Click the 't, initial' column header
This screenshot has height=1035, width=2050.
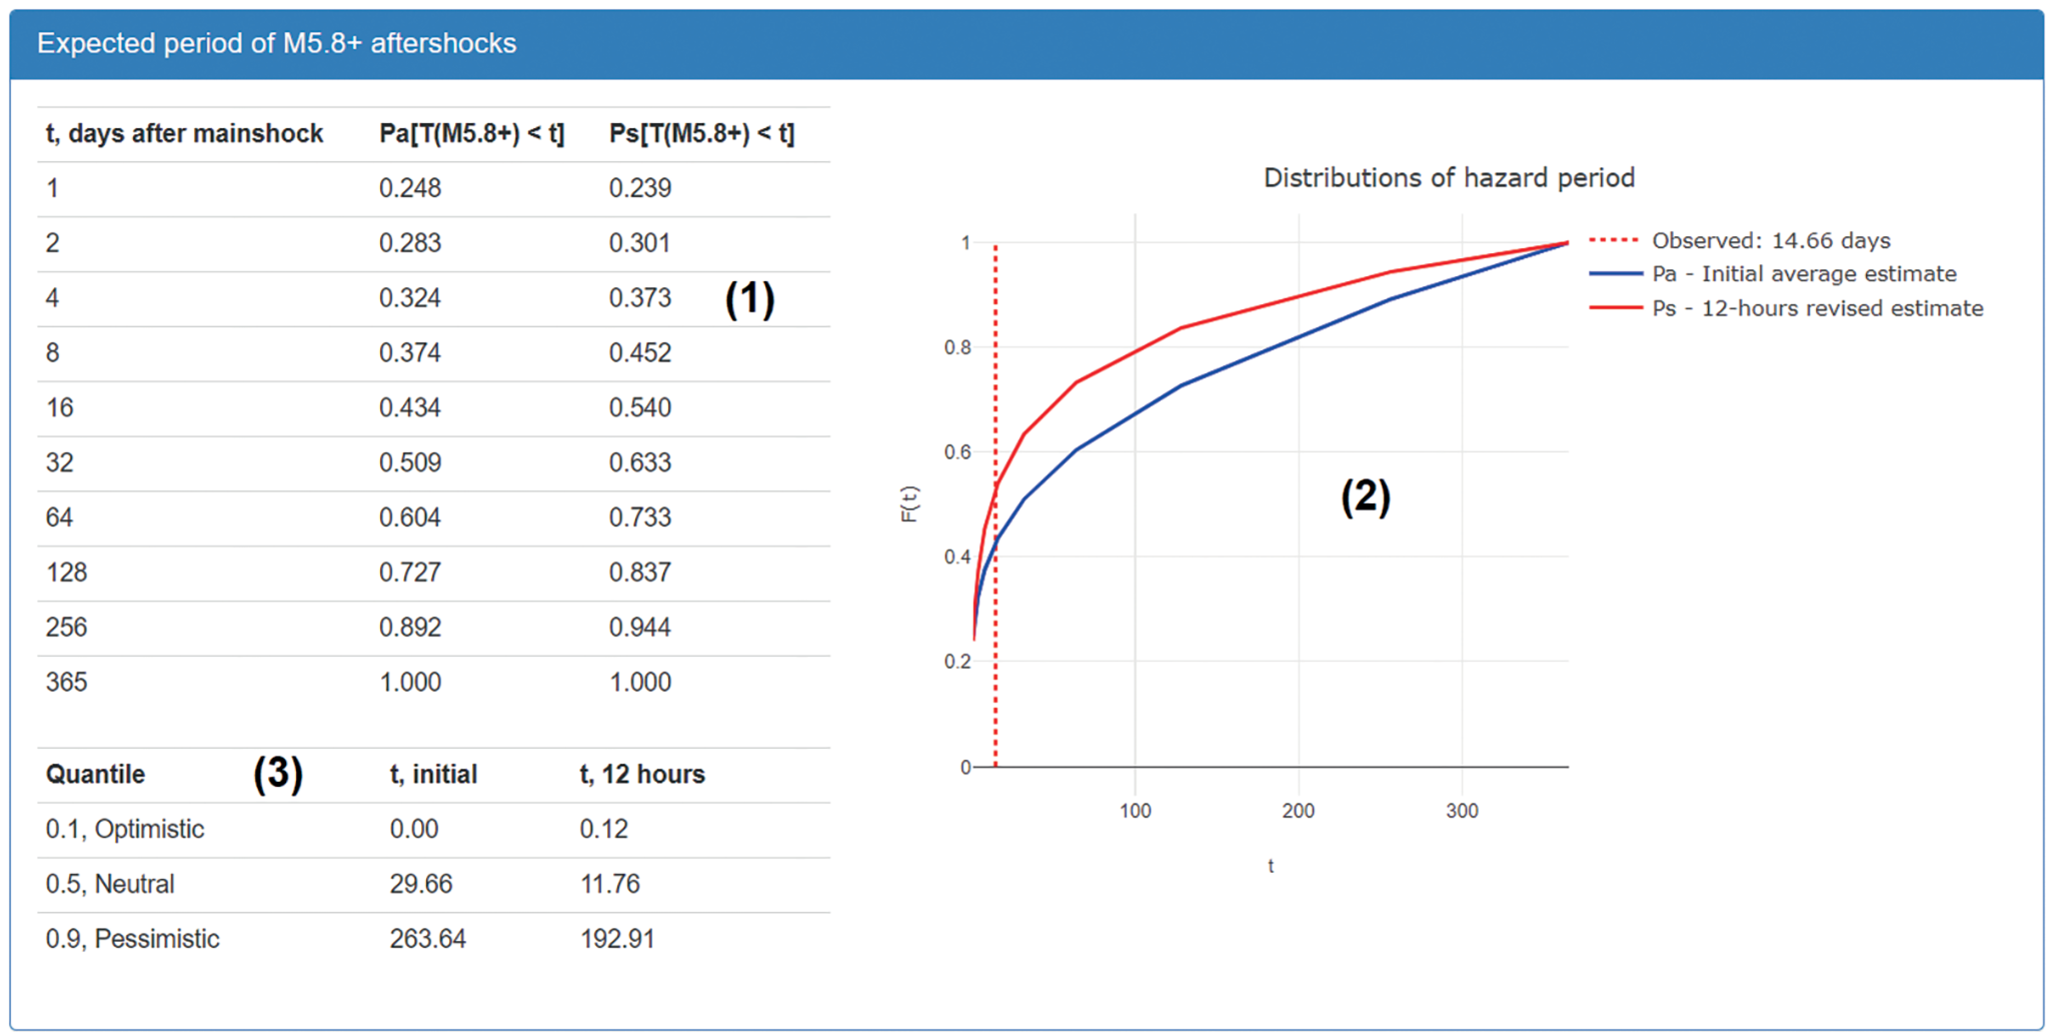click(x=433, y=775)
